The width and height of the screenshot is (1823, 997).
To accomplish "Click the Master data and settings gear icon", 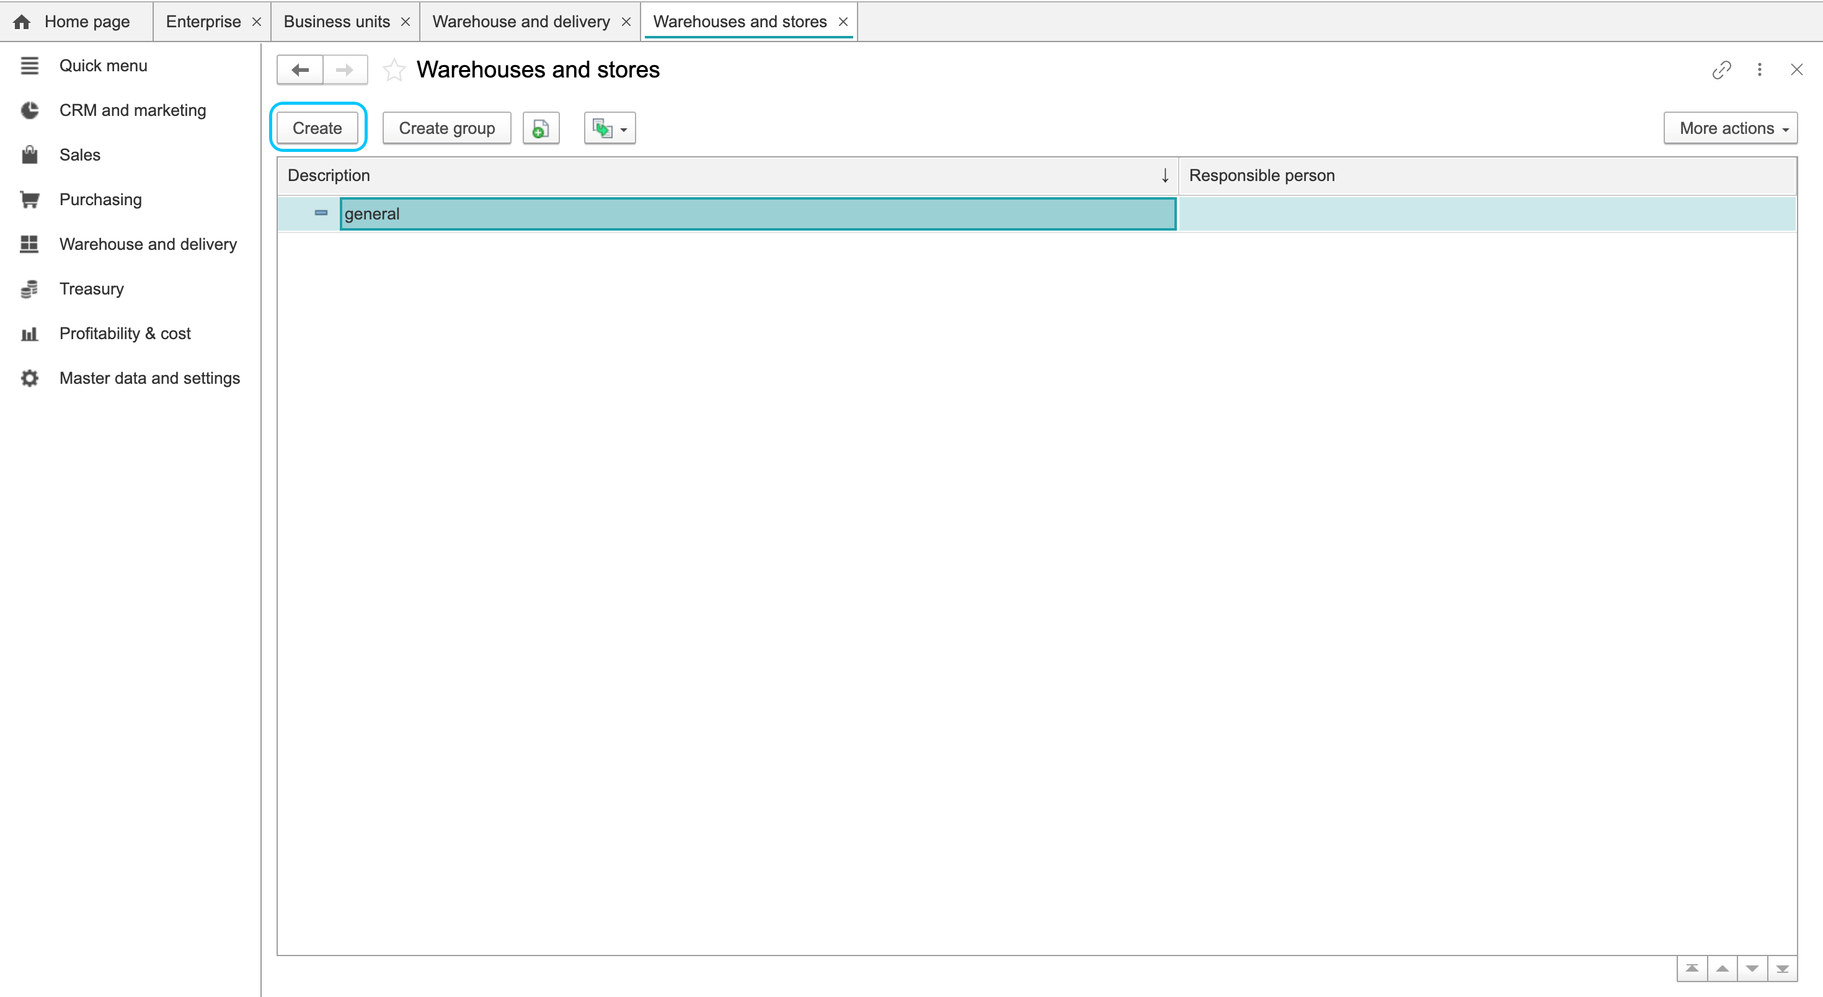I will pos(30,378).
